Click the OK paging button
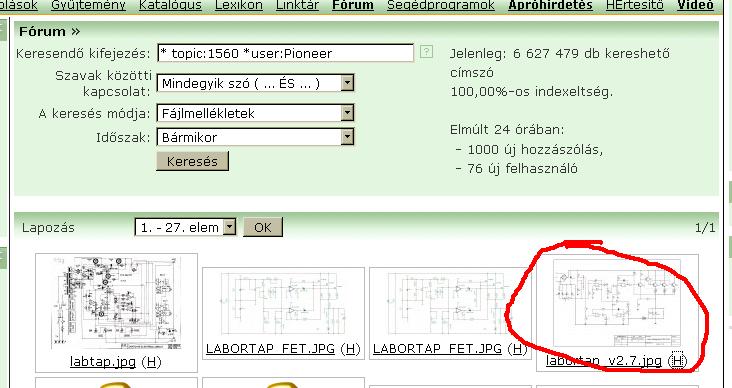 tap(263, 227)
